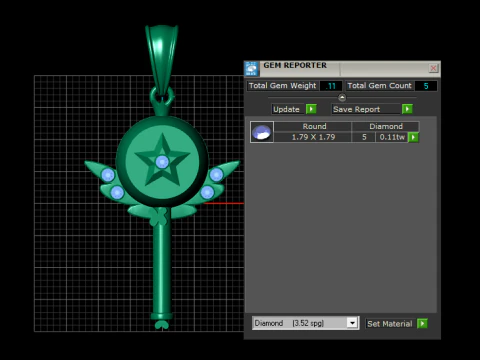Click the Total Gem Count value 5
The width and height of the screenshot is (480, 360).
pos(426,86)
